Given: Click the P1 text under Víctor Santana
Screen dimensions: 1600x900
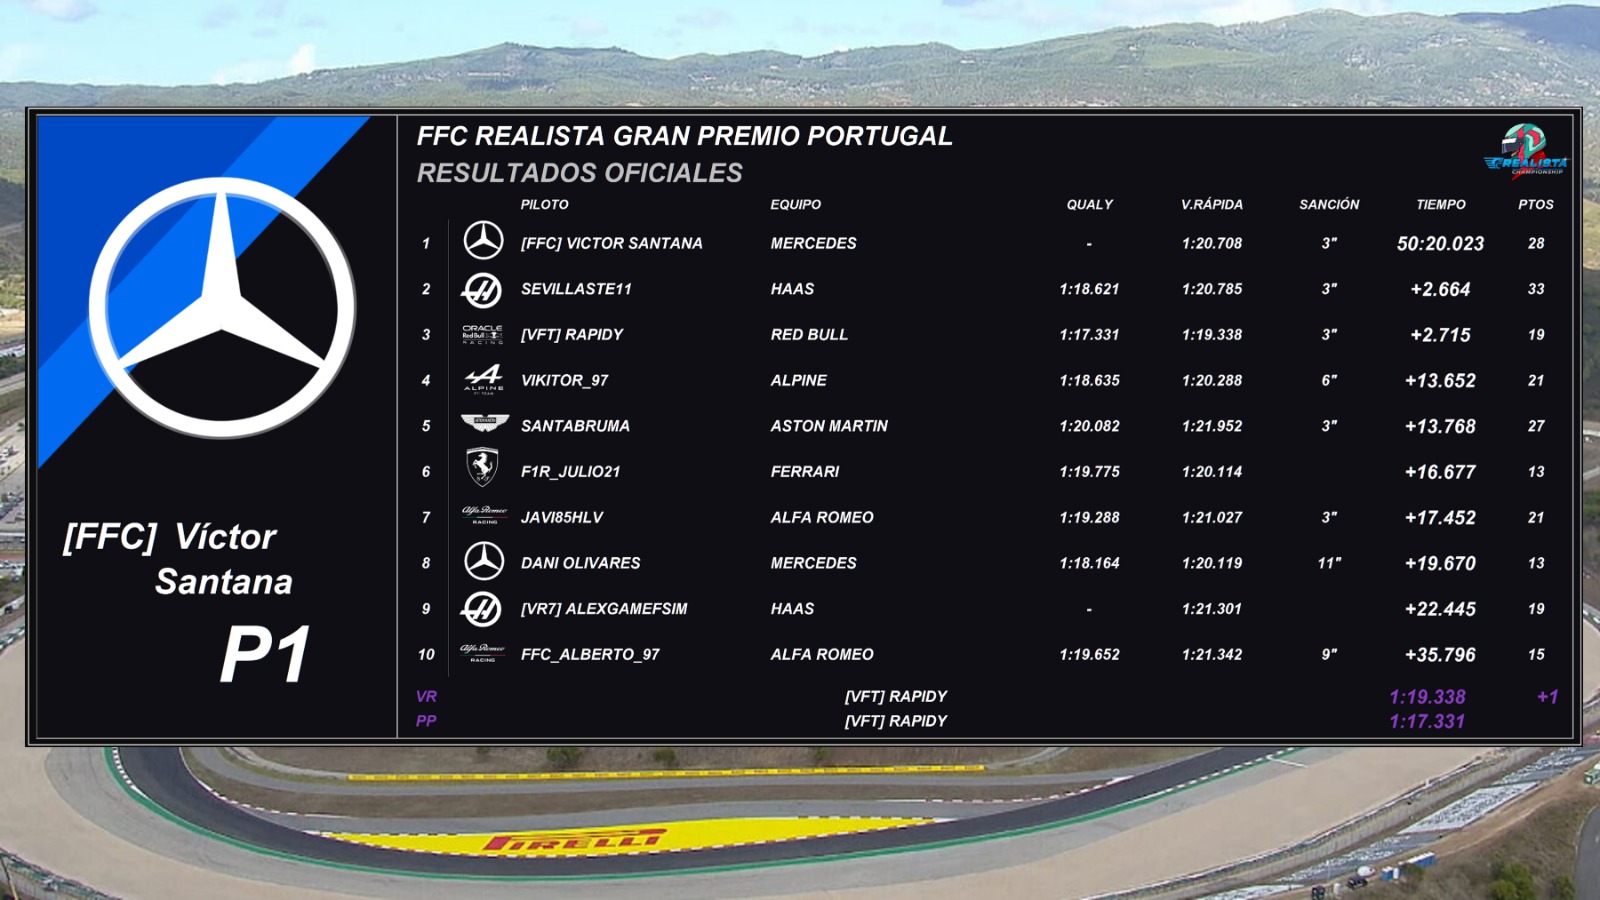Looking at the screenshot, I should tap(264, 655).
